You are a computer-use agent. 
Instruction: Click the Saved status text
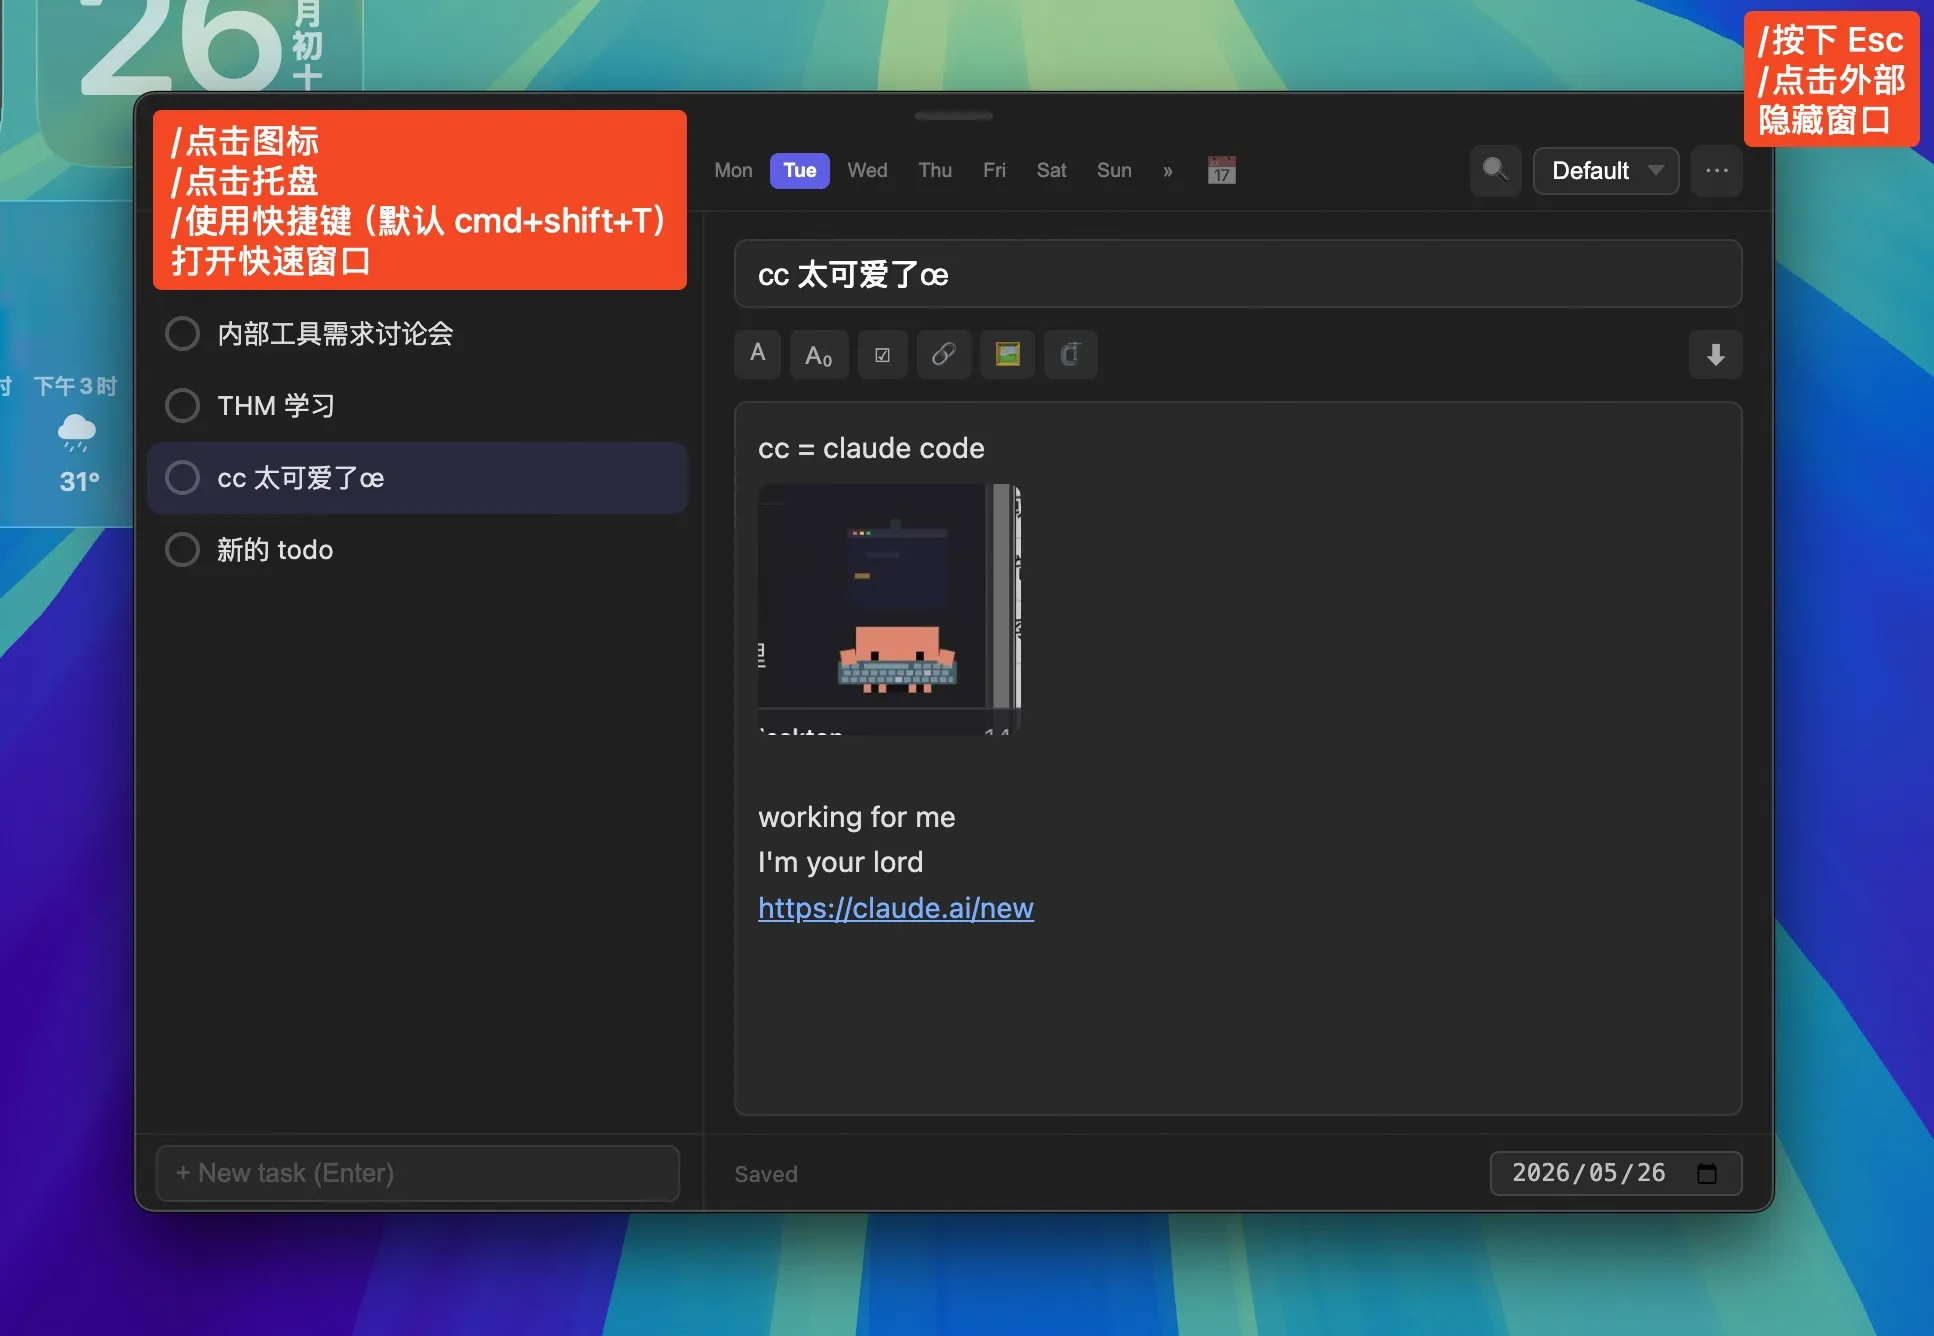(766, 1174)
